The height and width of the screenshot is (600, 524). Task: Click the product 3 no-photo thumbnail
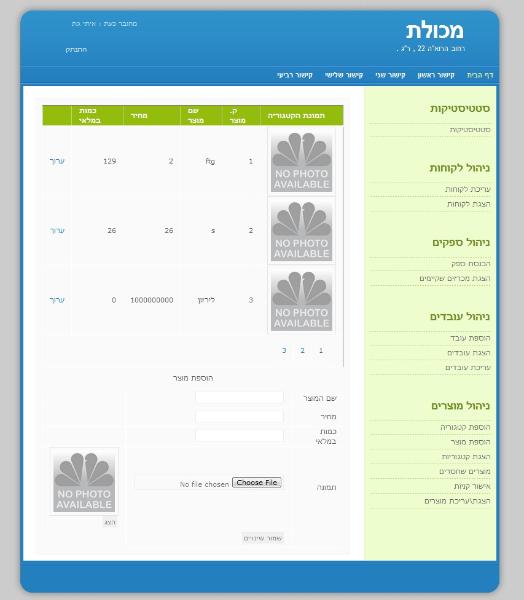[x=301, y=300]
